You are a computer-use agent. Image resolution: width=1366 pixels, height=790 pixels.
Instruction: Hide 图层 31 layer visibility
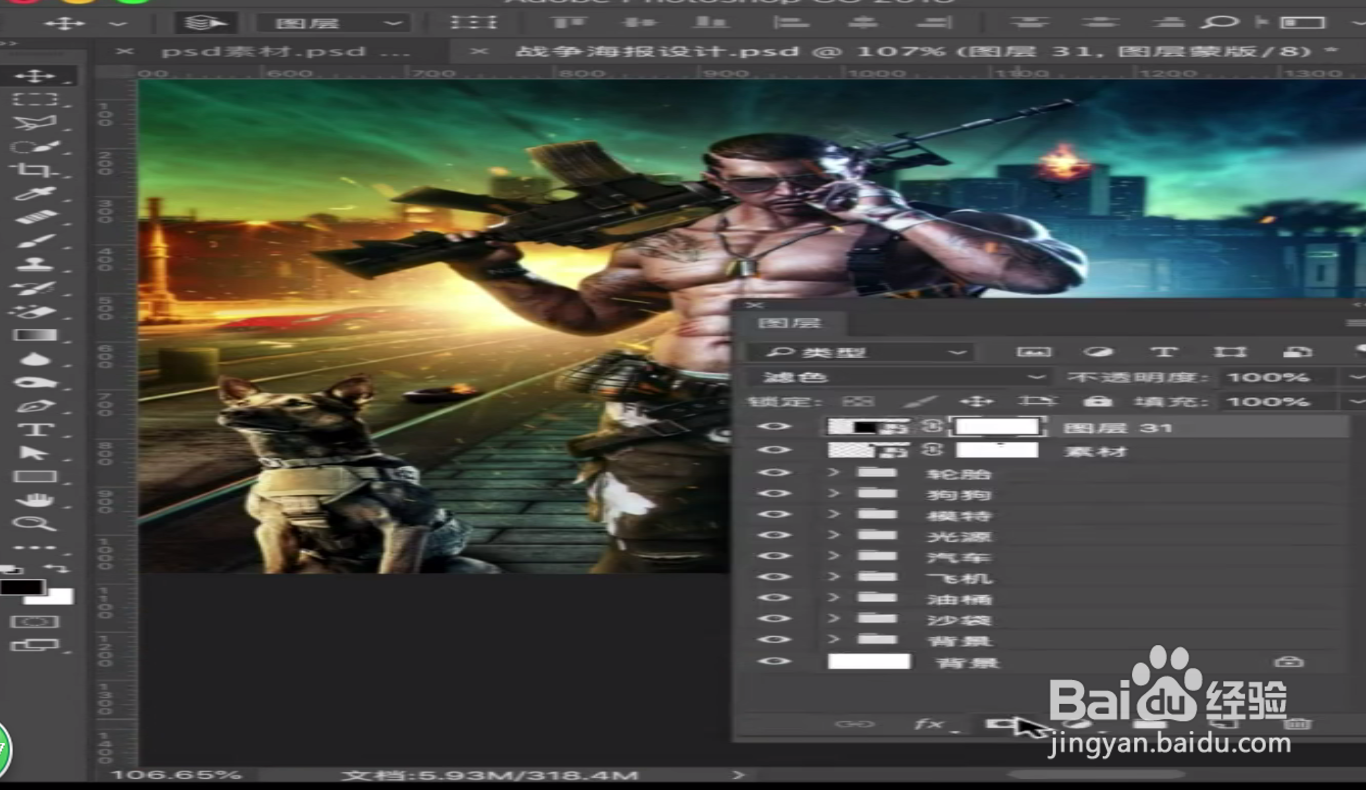click(774, 427)
